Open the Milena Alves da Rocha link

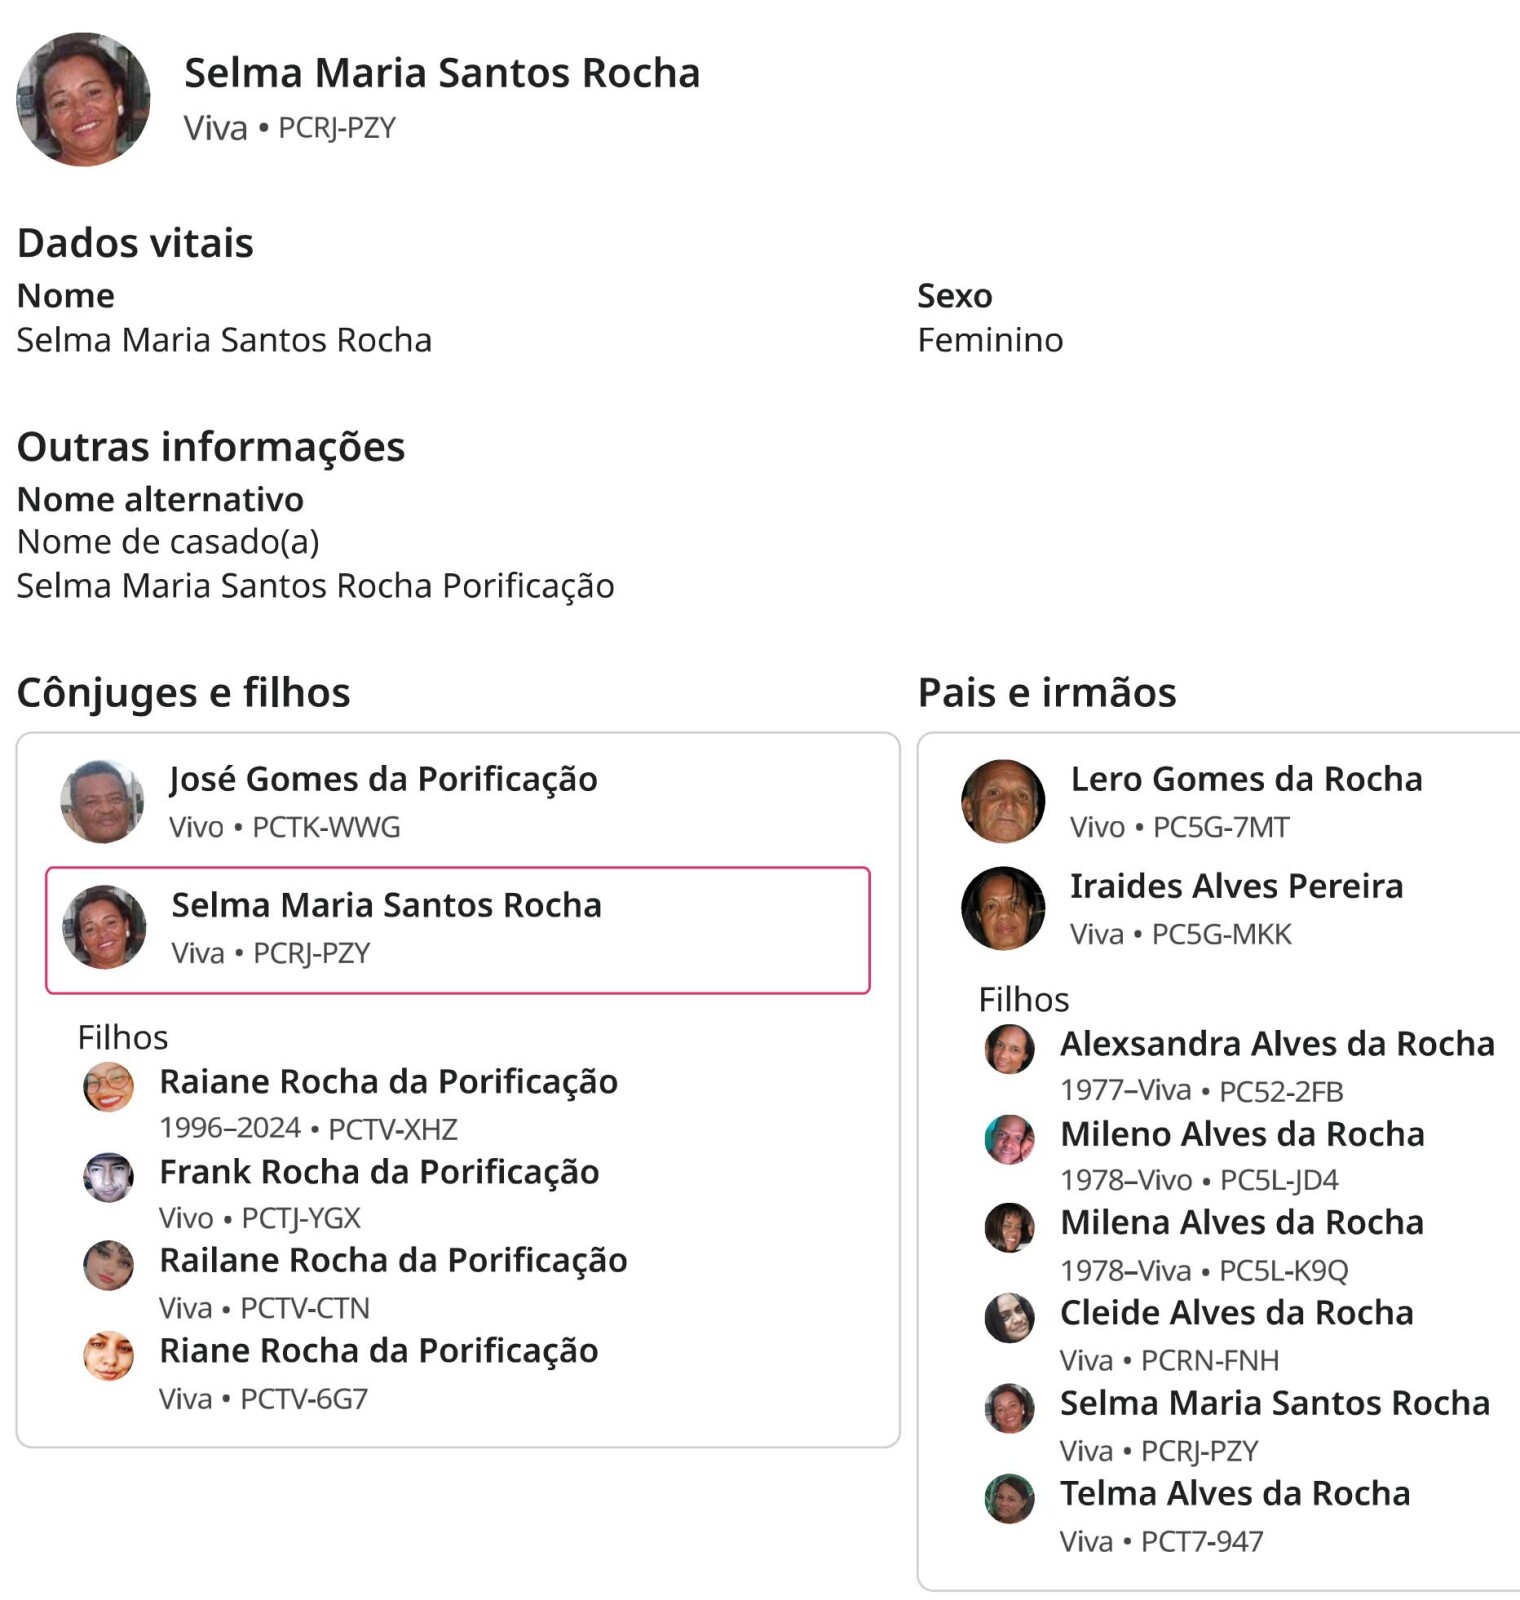coord(1242,1223)
